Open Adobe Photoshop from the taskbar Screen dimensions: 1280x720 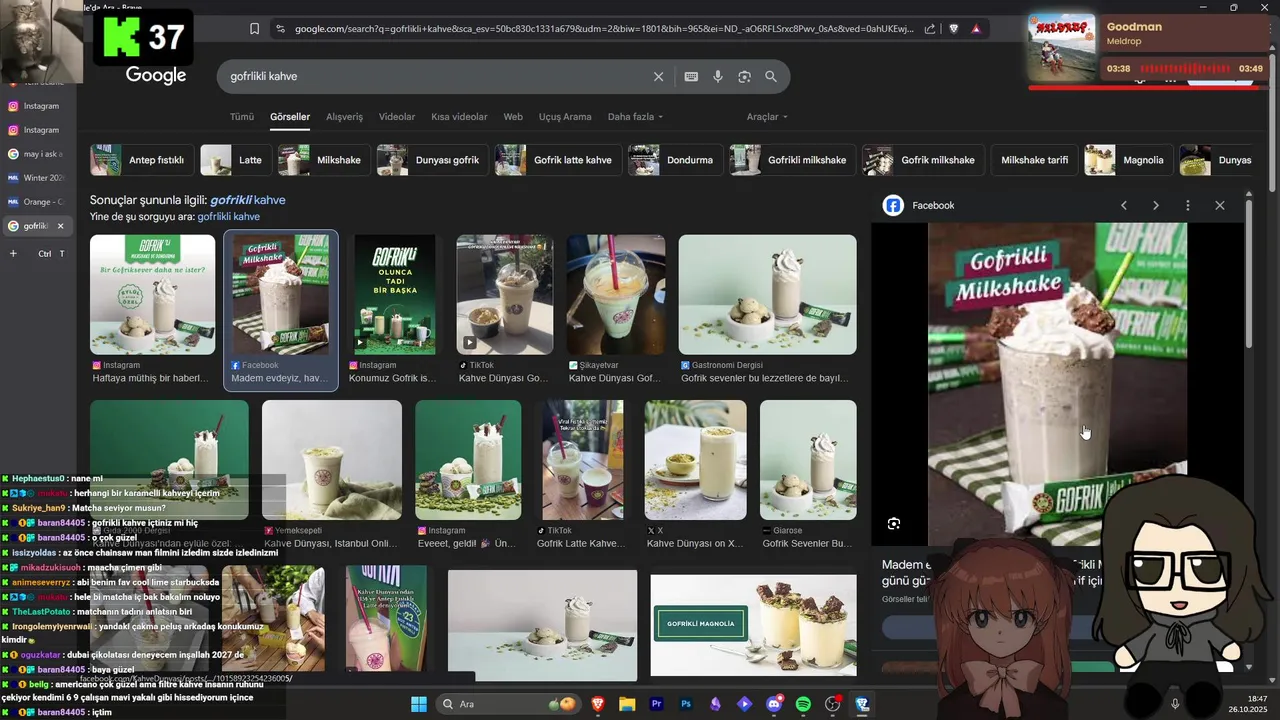tap(686, 704)
